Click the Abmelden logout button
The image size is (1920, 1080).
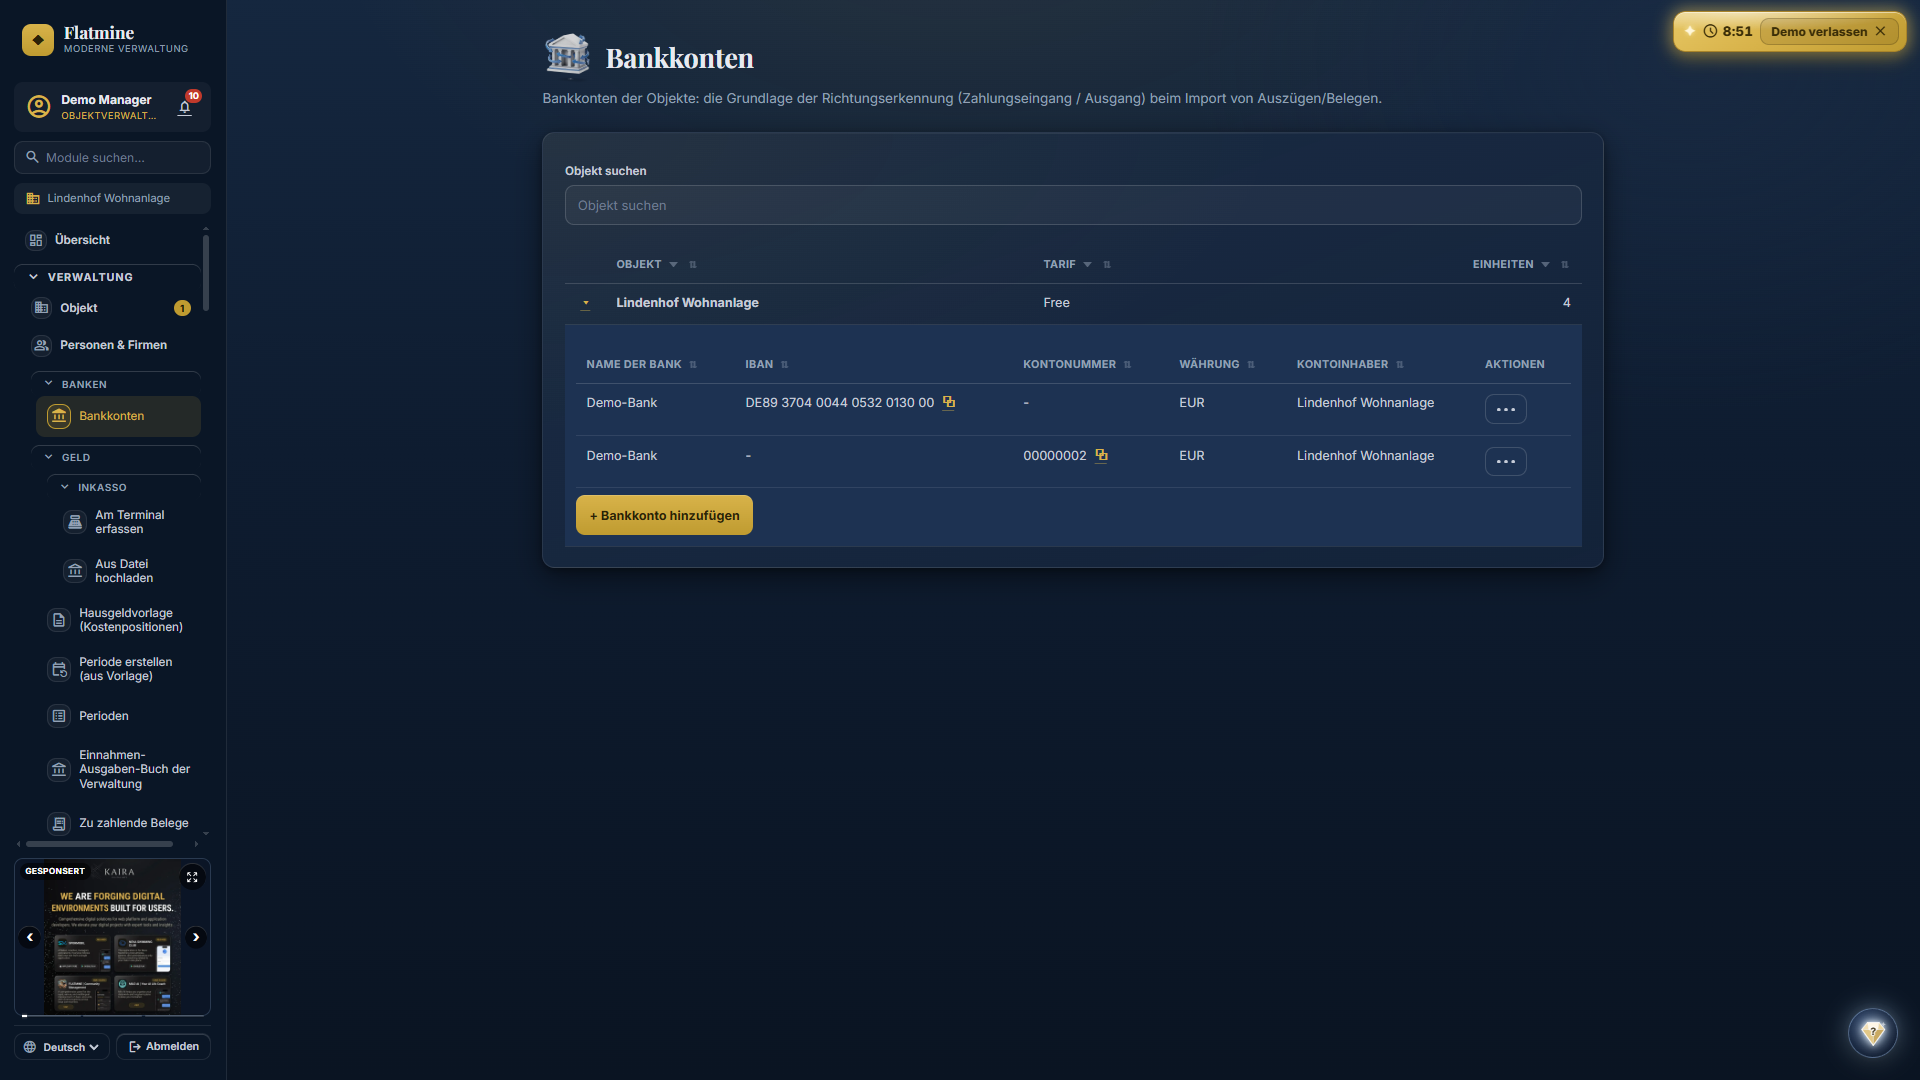pos(164,1047)
